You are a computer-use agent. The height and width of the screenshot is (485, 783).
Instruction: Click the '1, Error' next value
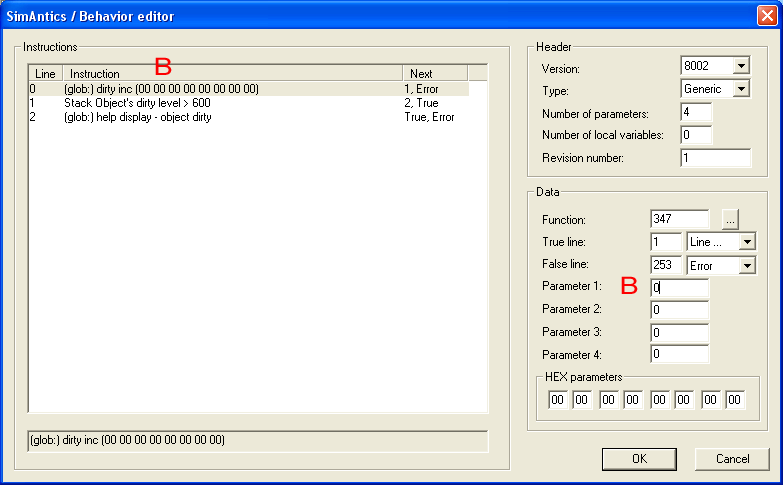click(421, 89)
